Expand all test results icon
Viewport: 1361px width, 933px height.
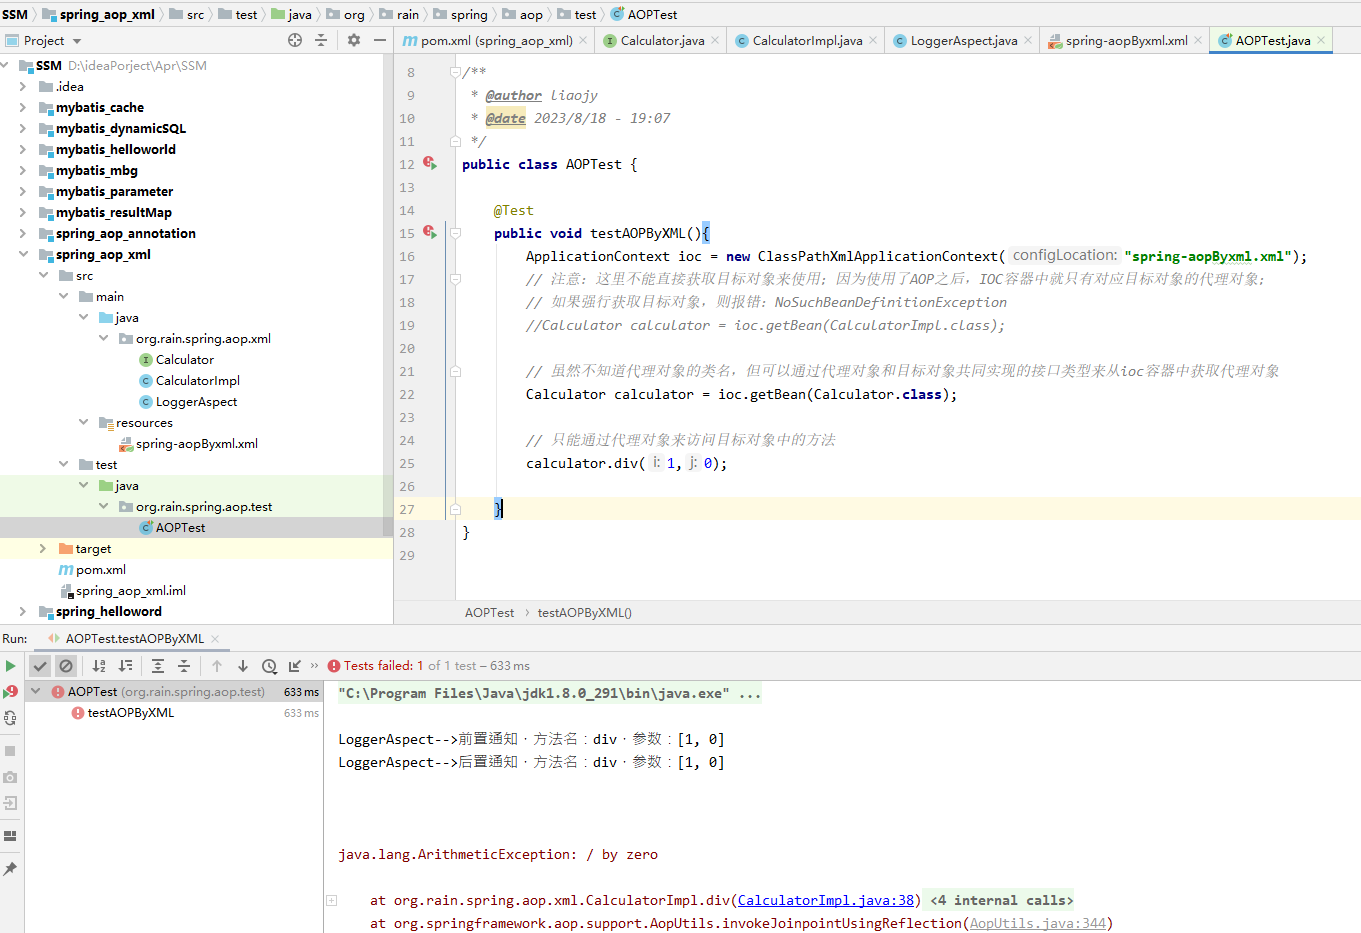158,666
